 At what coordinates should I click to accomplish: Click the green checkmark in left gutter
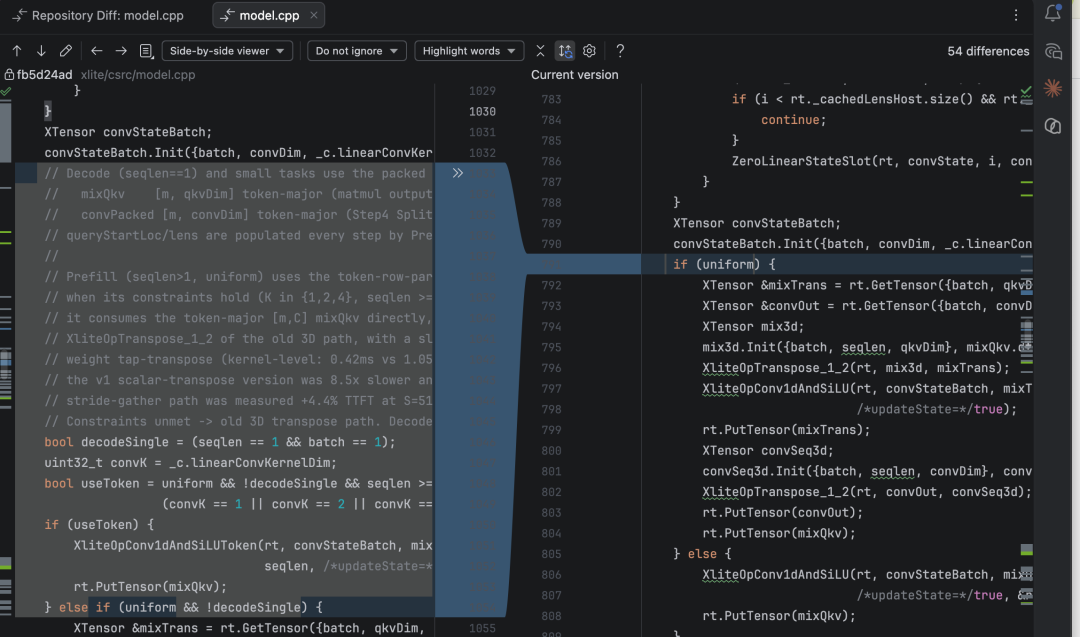[x=6, y=91]
